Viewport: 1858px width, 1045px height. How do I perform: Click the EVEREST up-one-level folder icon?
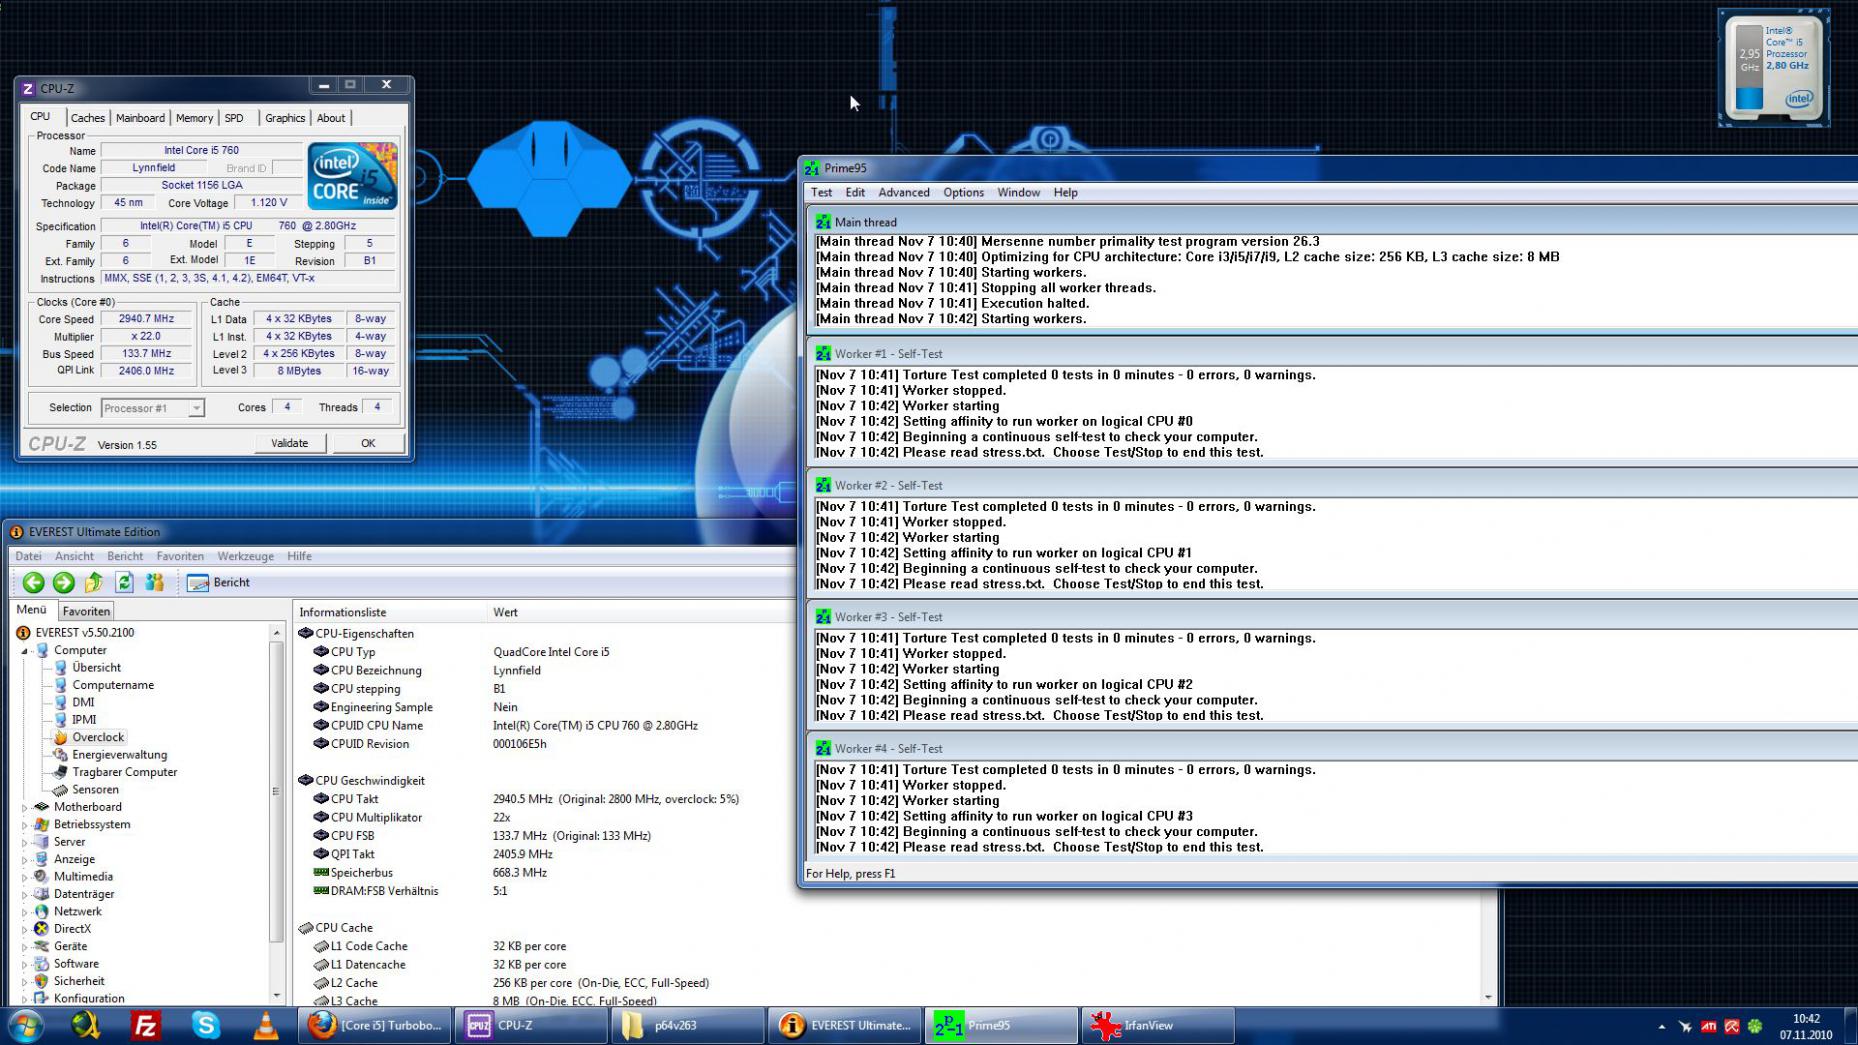click(94, 582)
